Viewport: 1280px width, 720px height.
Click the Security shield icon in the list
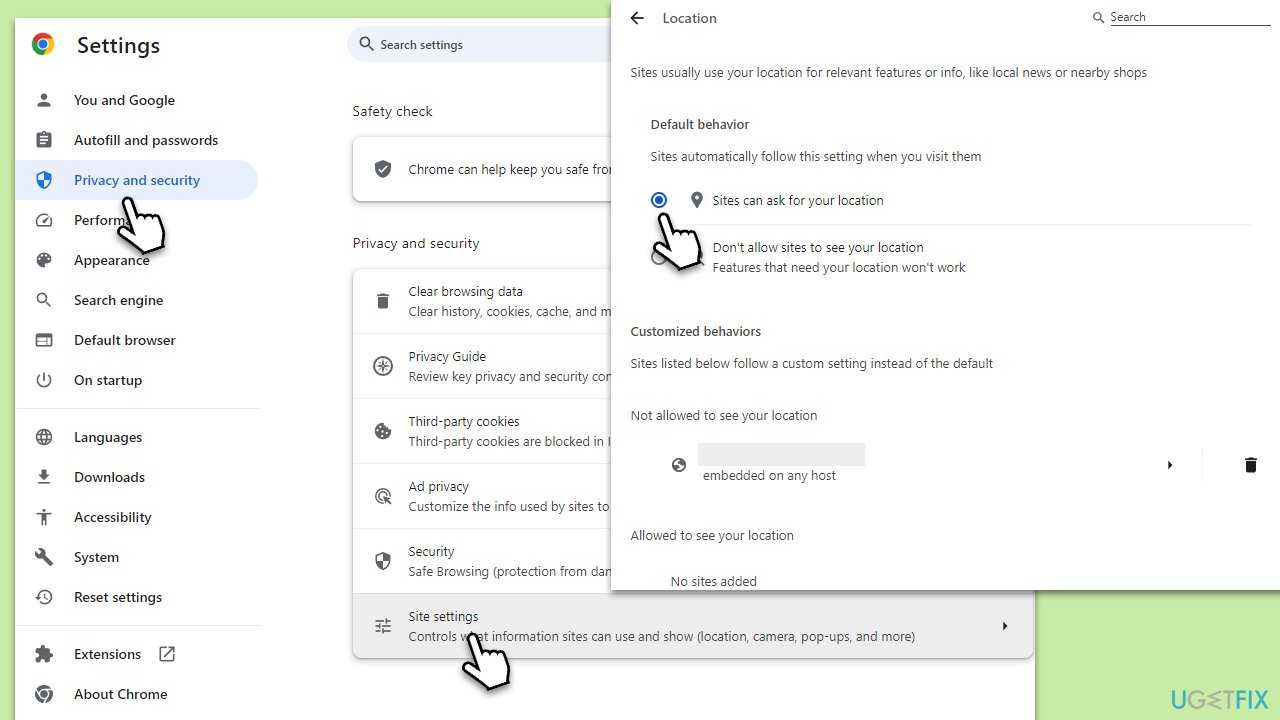tap(382, 561)
